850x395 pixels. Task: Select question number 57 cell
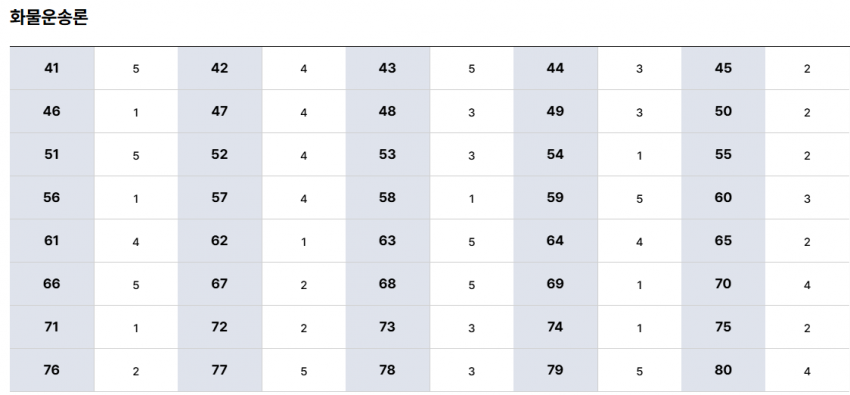point(220,198)
